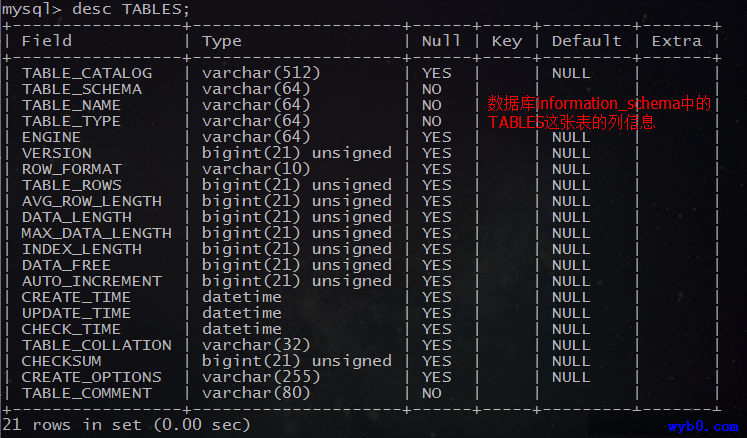Click the Key column header
747x438 pixels.
[506, 42]
